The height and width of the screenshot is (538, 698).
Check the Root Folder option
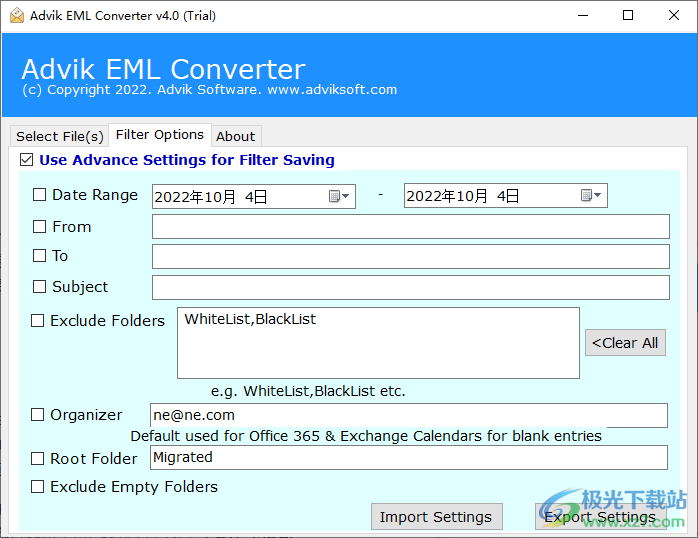click(37, 458)
